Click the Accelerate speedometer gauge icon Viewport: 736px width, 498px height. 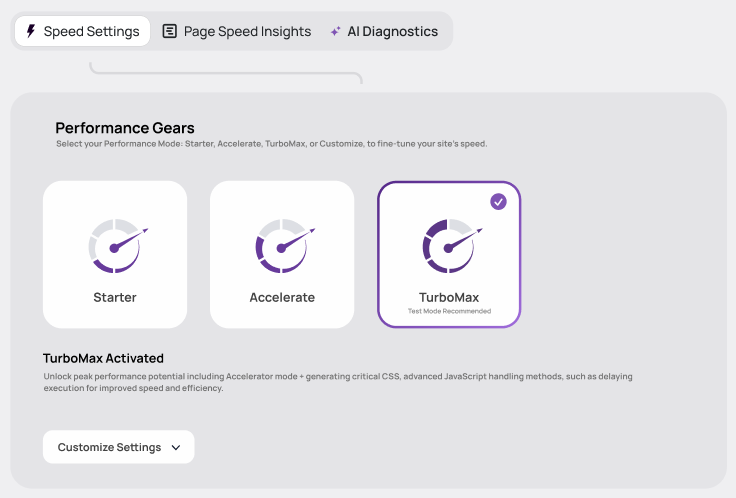pos(284,246)
